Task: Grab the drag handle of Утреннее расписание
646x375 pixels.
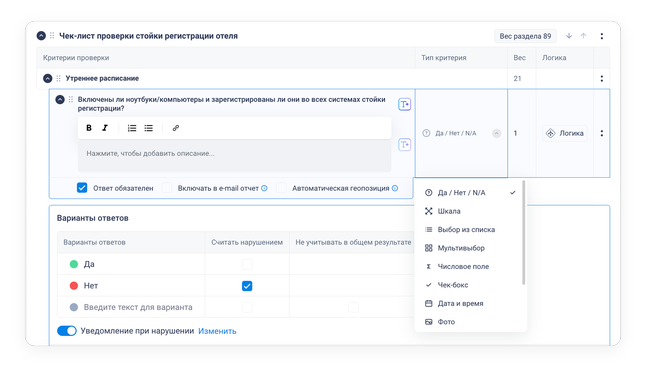Action: [59, 78]
